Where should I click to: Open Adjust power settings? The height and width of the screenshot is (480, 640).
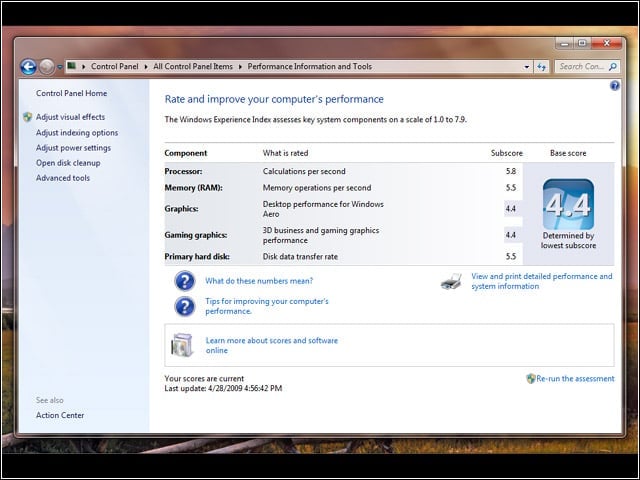(x=73, y=148)
